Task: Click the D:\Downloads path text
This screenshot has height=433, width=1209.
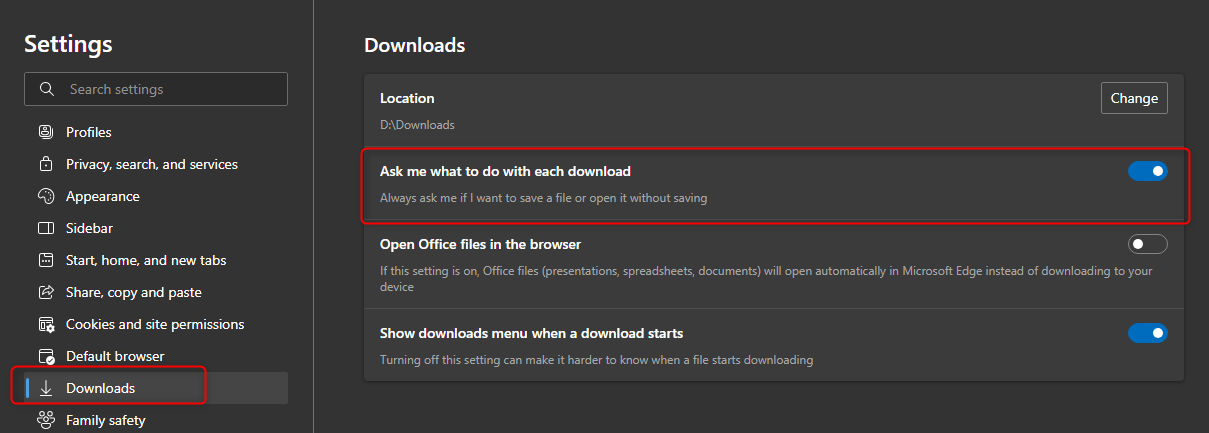Action: point(417,125)
